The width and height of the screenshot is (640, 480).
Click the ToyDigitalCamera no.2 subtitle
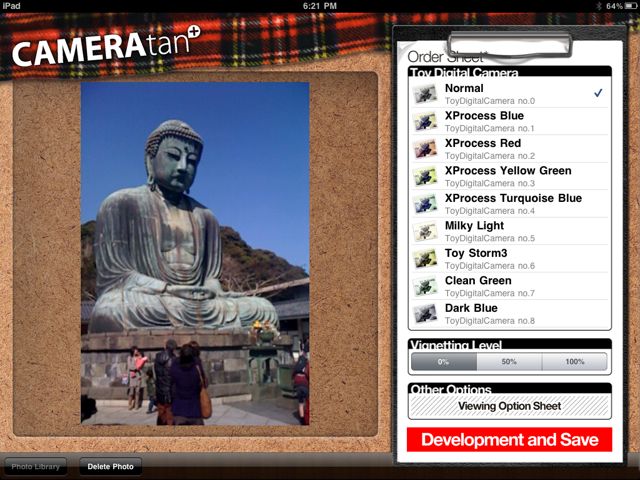coord(490,156)
